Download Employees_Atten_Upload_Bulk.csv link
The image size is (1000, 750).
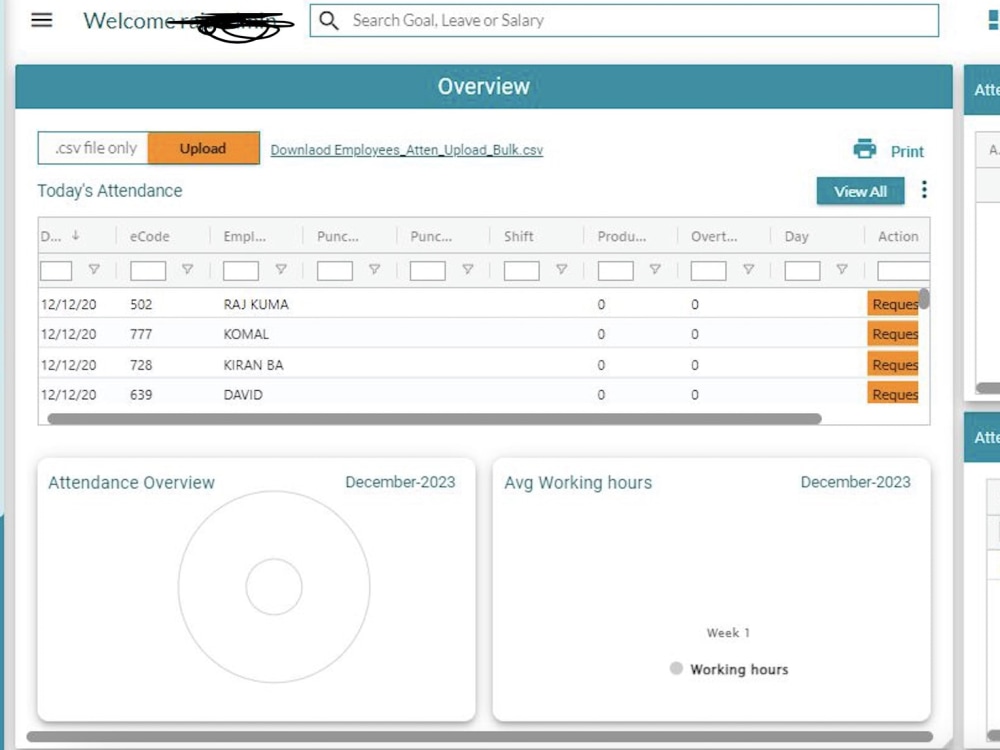407,150
